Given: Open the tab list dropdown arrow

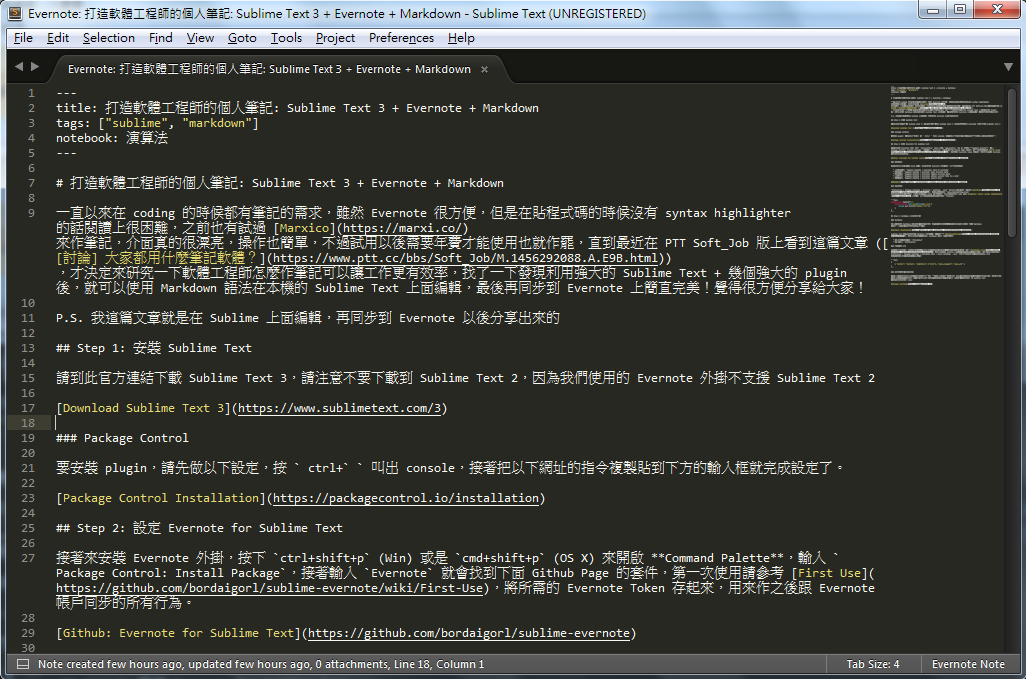Looking at the screenshot, I should [x=1008, y=67].
